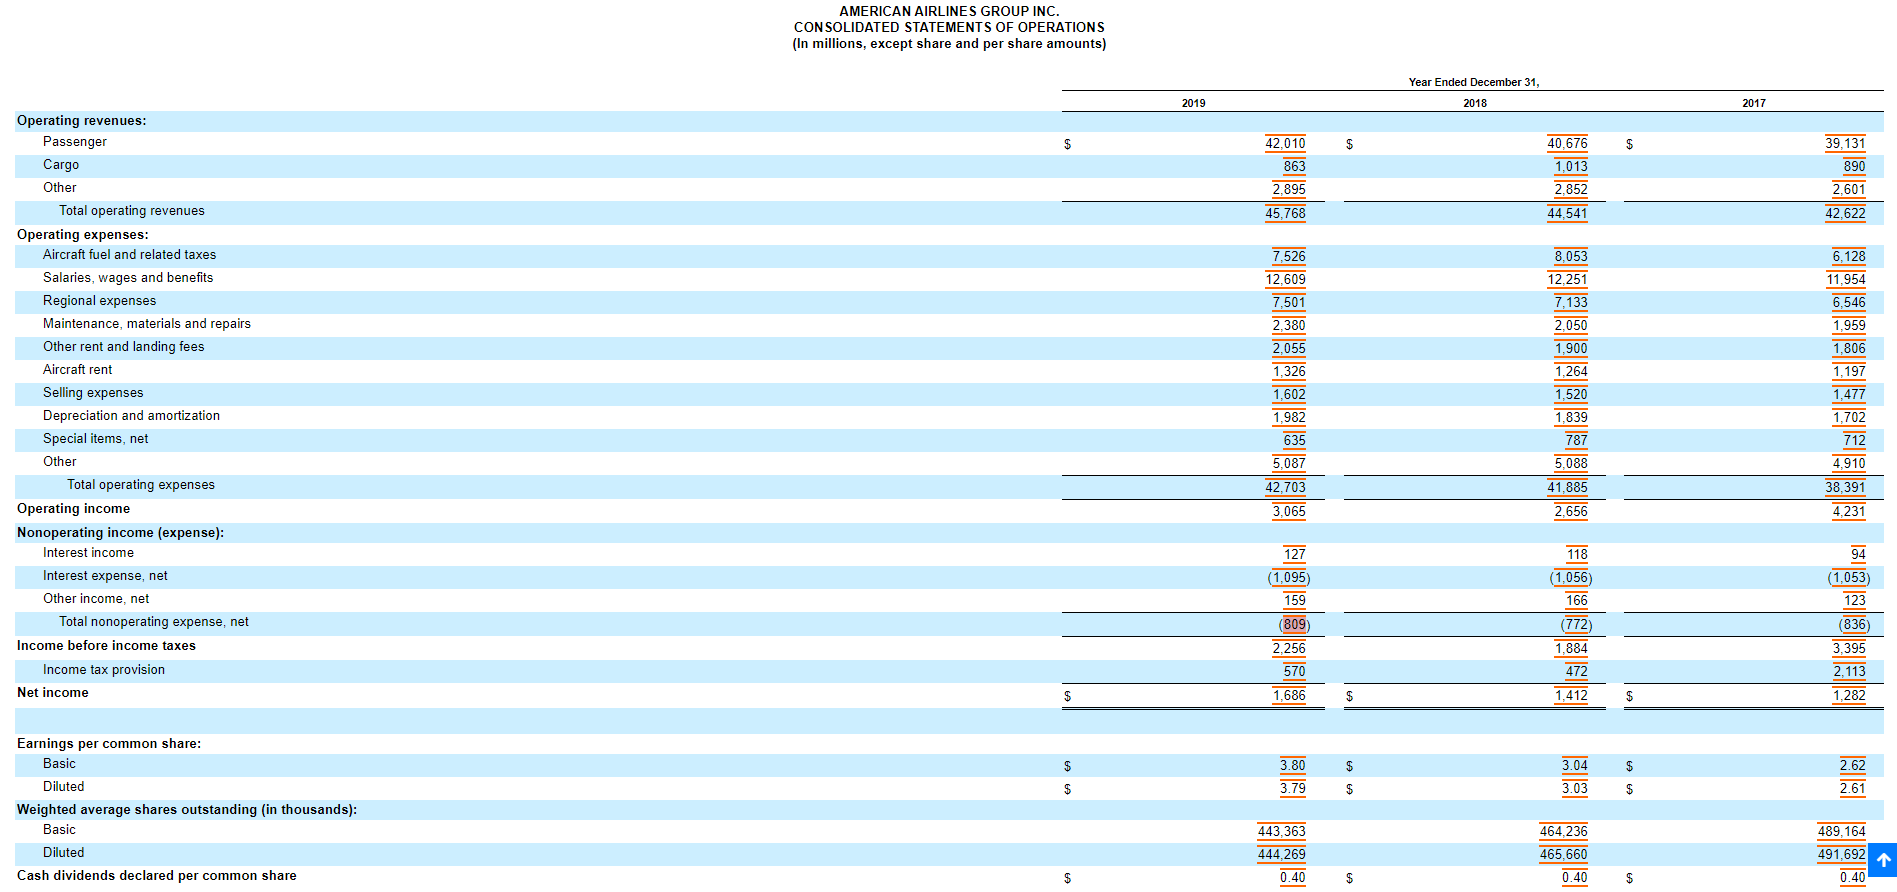Click 2018 Aircraft fuel value 8,053
Screen dimensions: 1897x892
pyautogui.click(x=1571, y=257)
